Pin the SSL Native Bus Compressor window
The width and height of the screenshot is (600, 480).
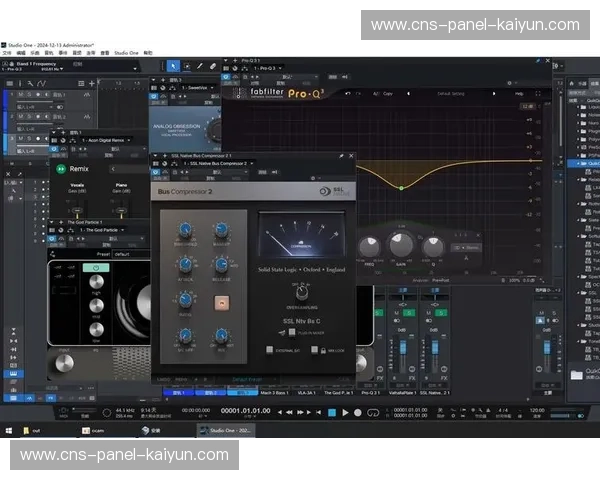(341, 156)
